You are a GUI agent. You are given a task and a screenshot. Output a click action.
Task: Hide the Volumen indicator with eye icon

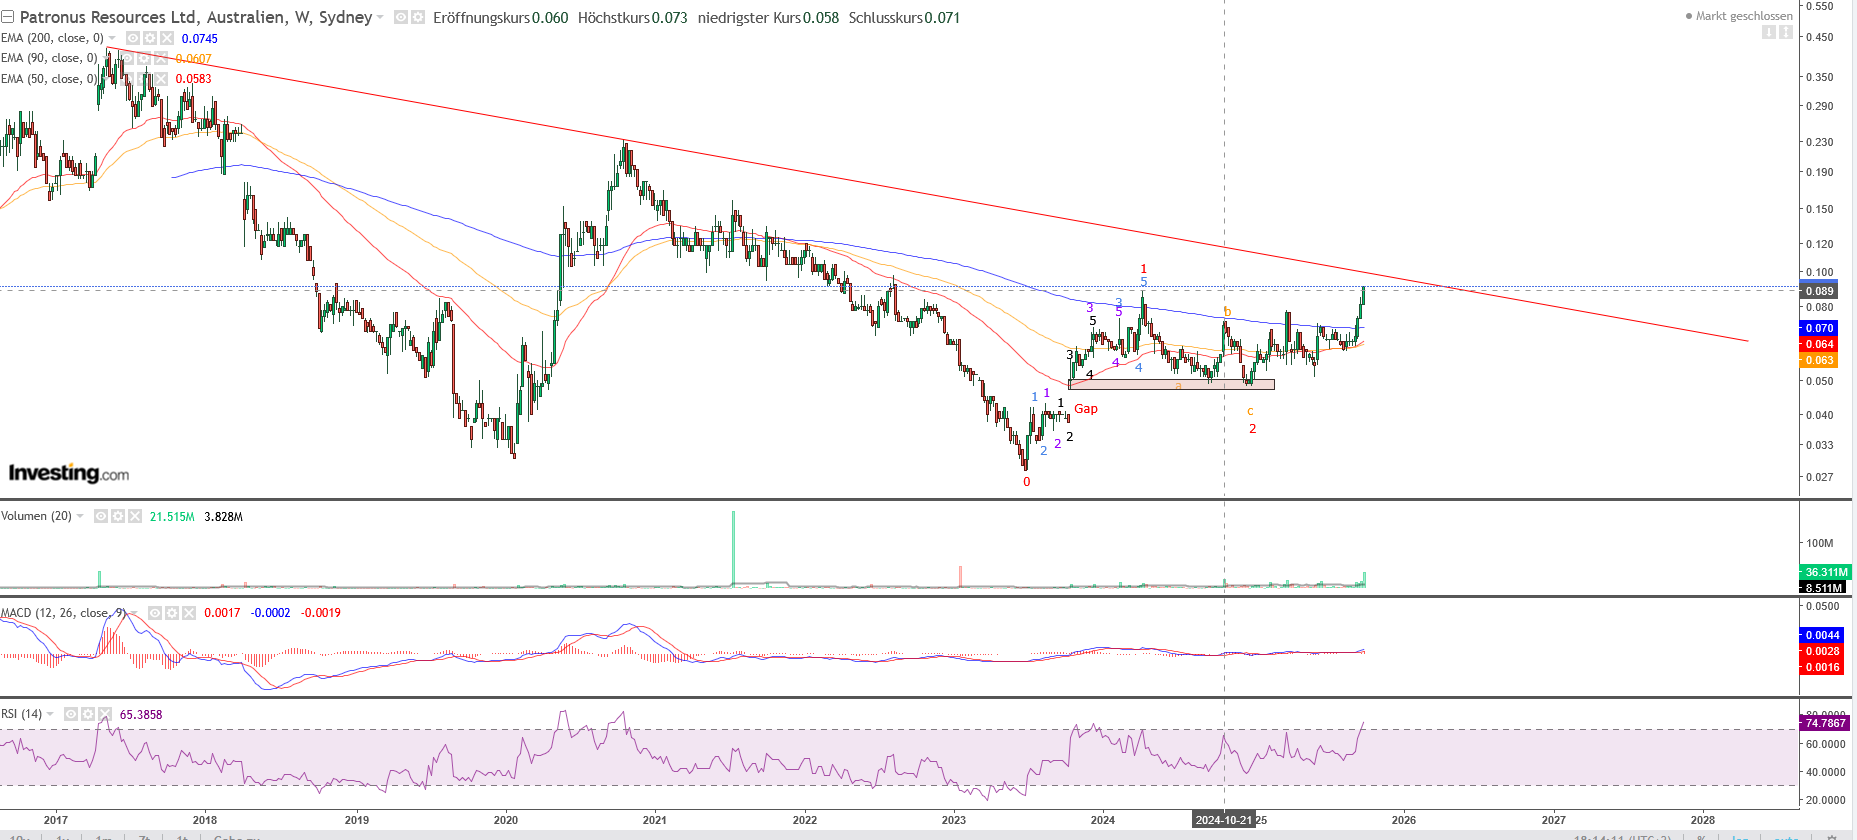pos(101,516)
